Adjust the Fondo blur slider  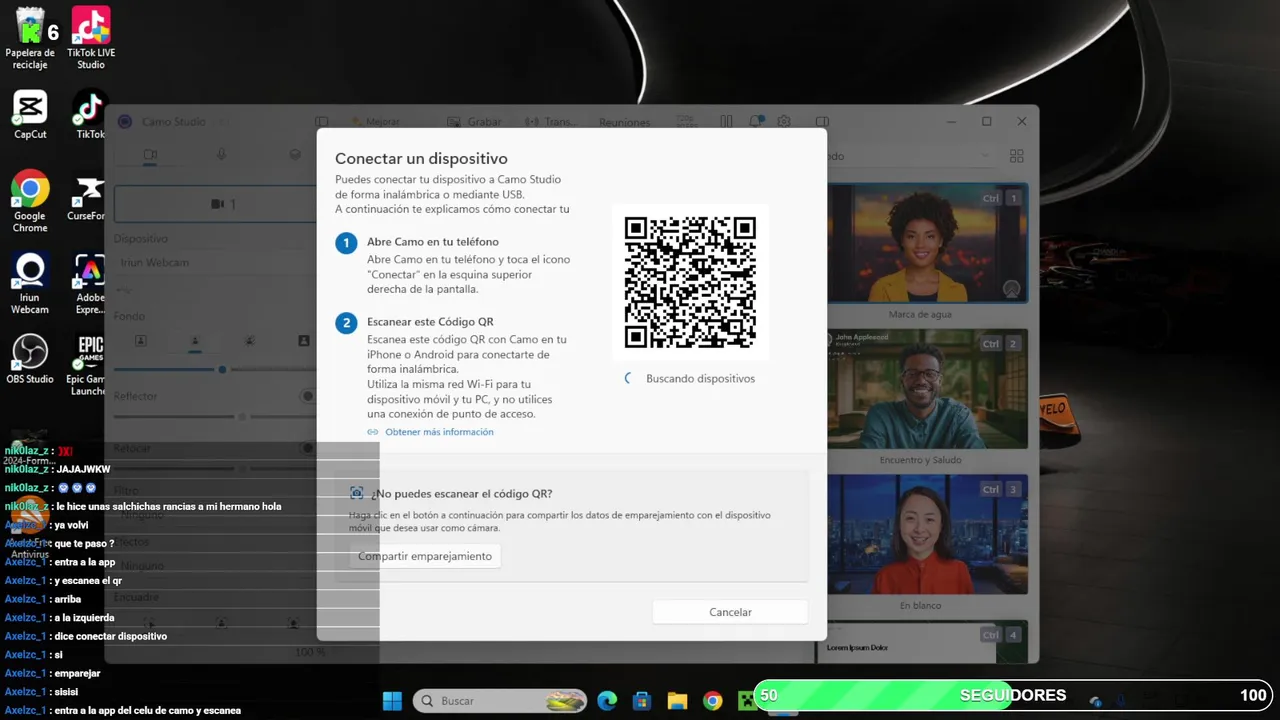pos(222,369)
